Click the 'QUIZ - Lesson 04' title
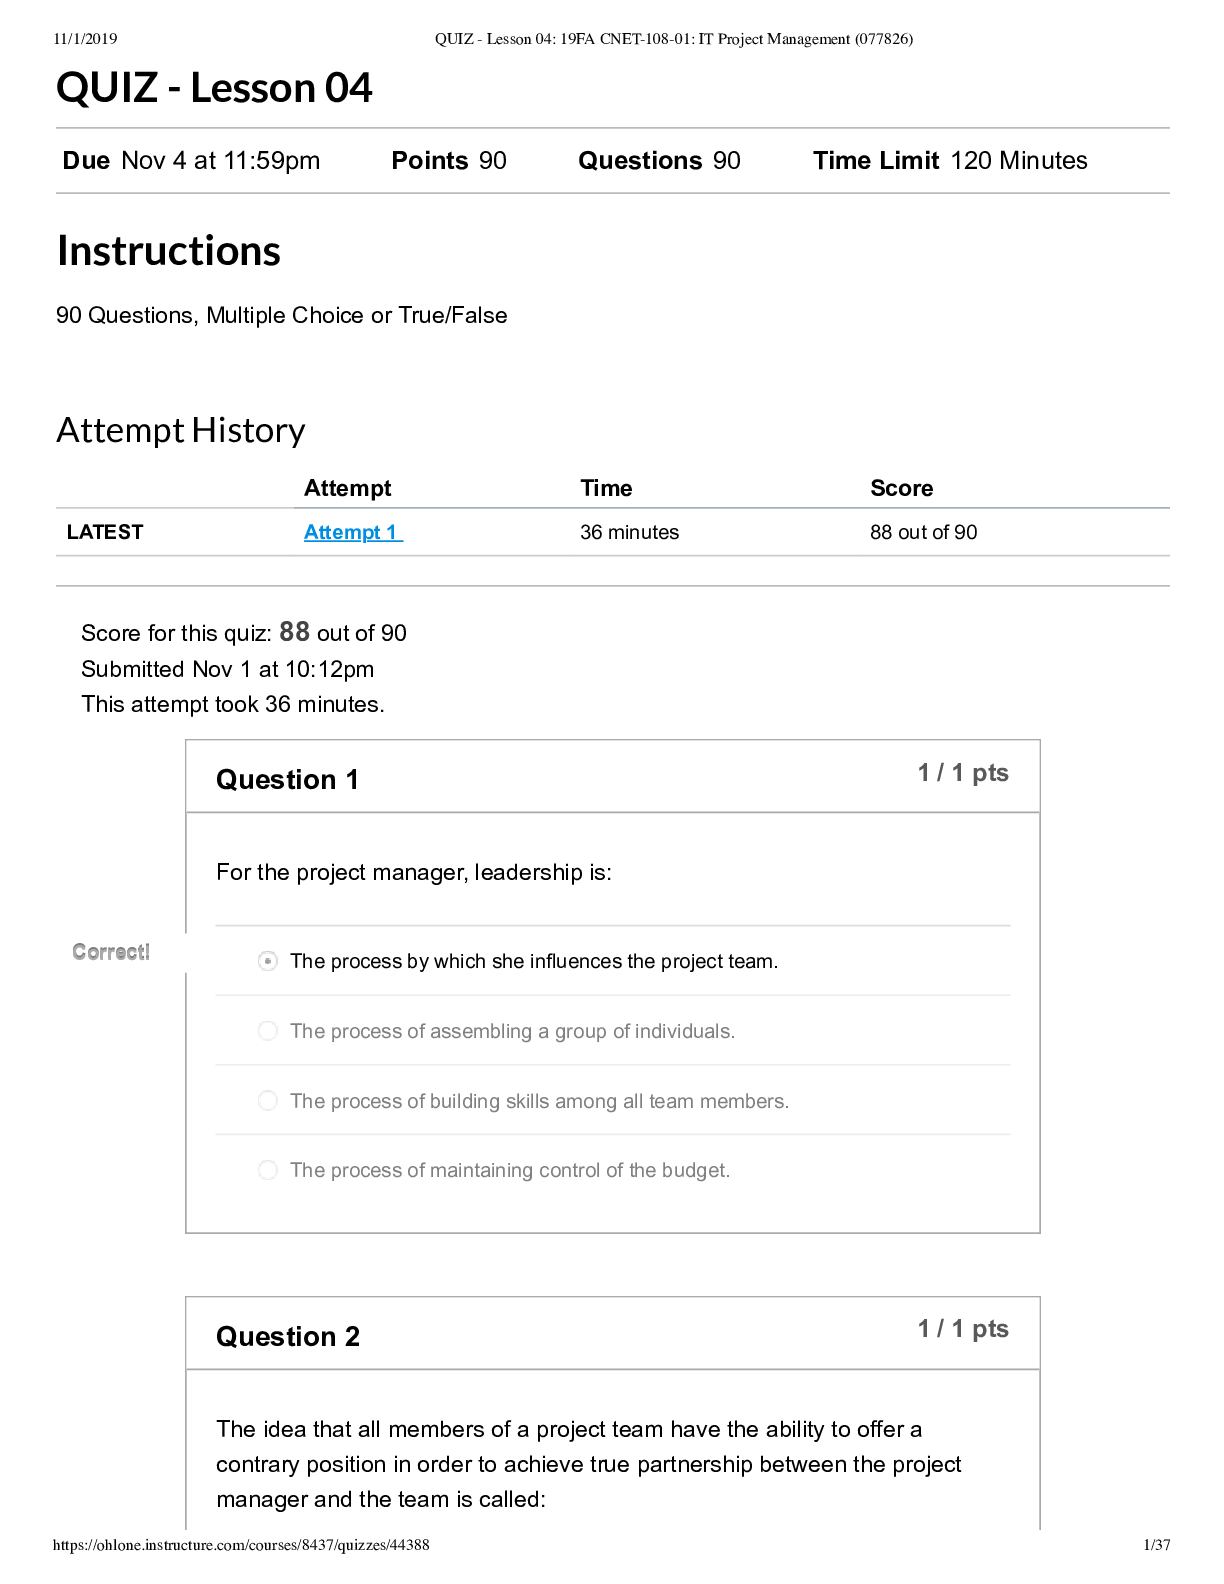This screenshot has width=1224, height=1584. tap(214, 88)
